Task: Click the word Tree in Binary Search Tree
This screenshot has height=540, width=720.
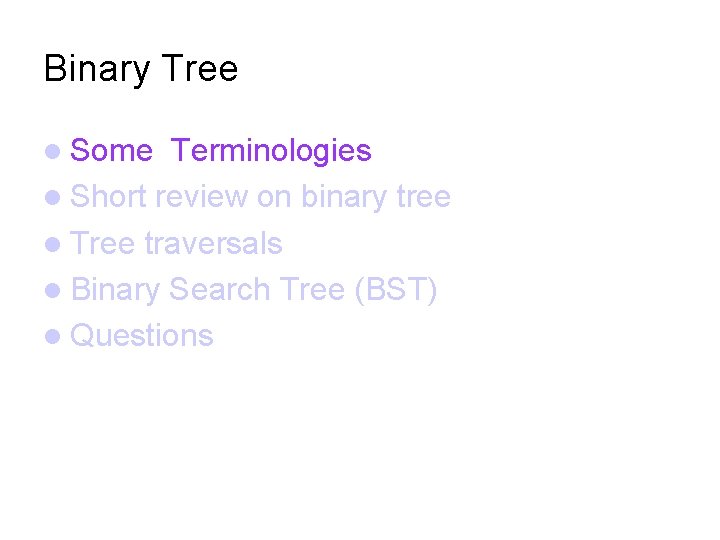Action: (x=312, y=289)
